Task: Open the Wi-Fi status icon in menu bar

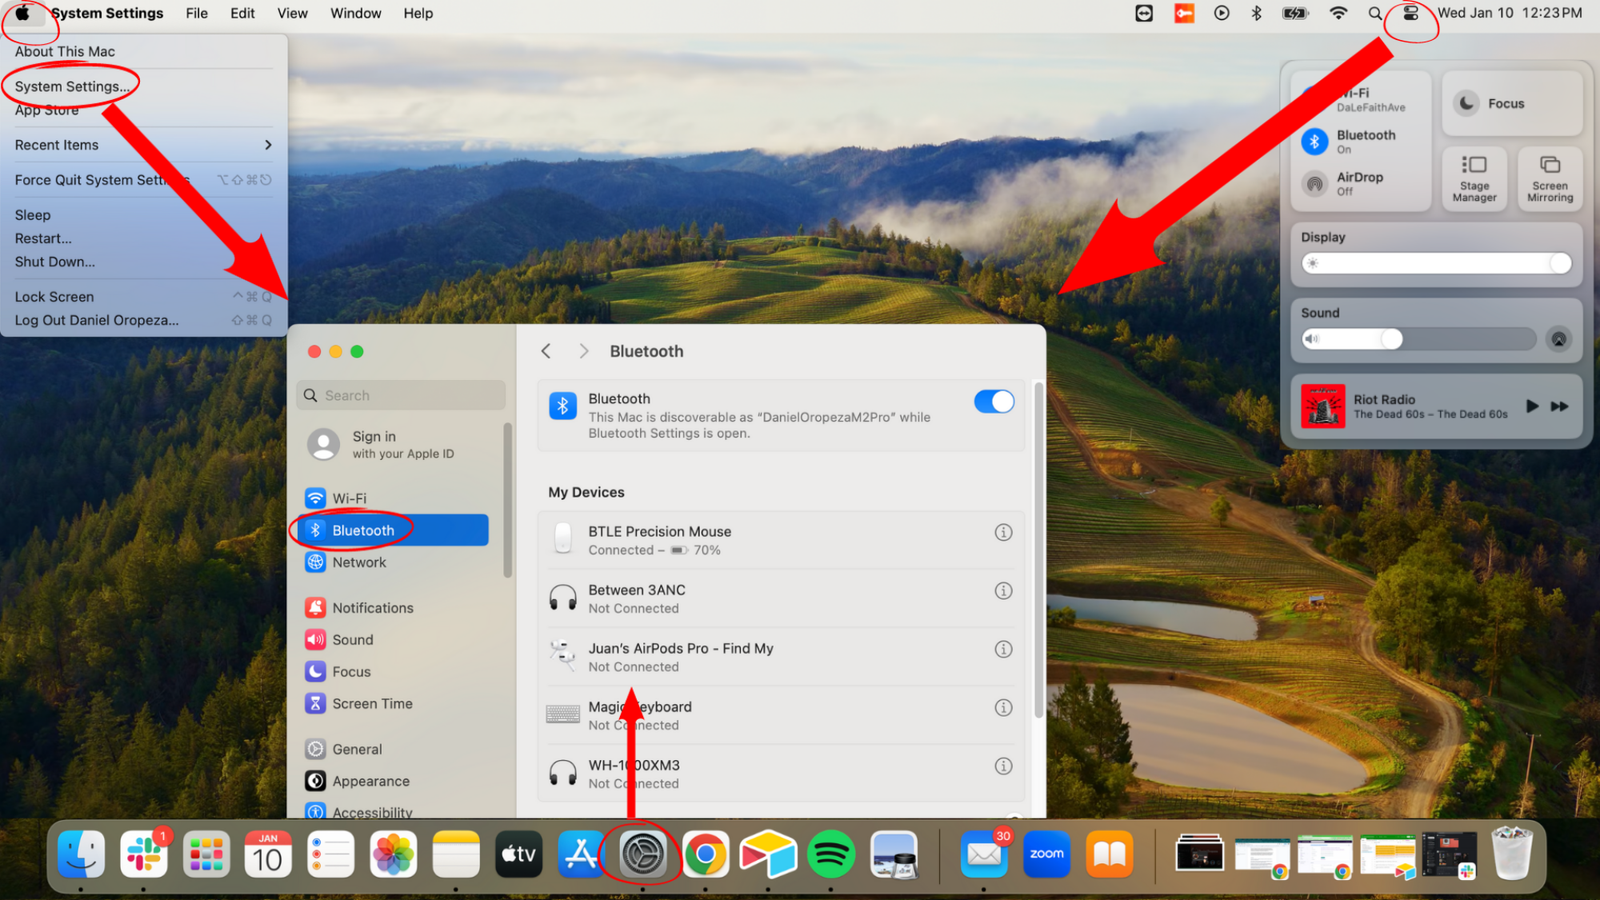Action: tap(1338, 13)
